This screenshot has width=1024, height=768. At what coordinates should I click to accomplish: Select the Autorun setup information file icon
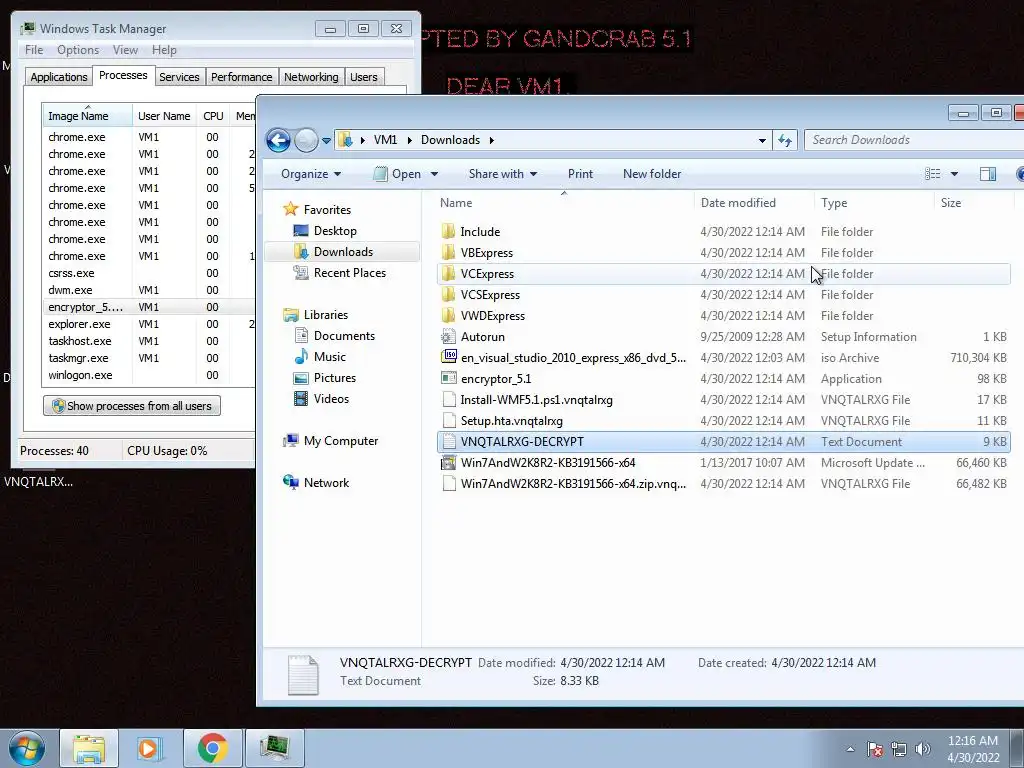point(448,336)
